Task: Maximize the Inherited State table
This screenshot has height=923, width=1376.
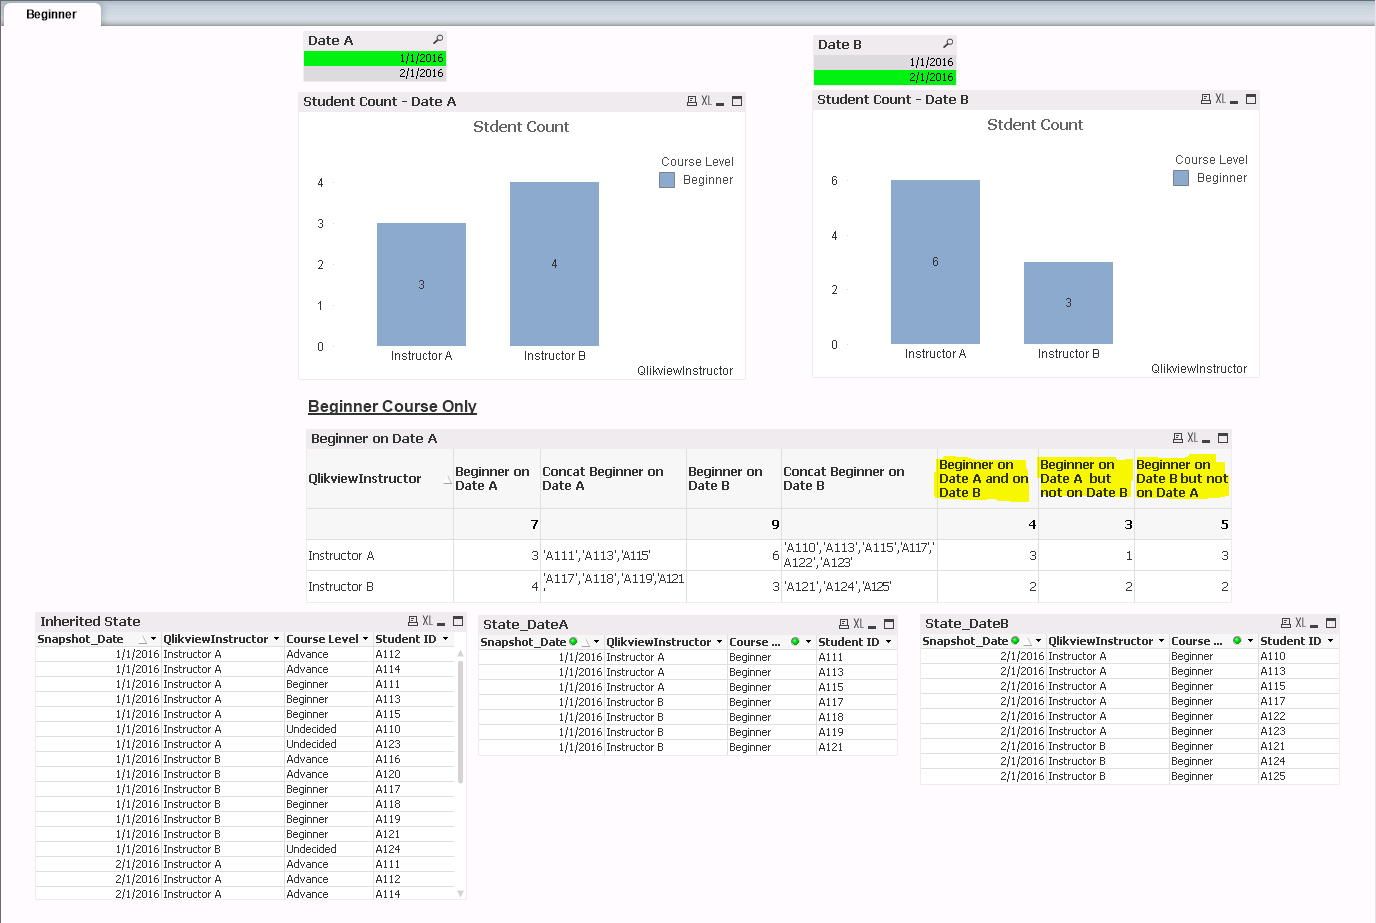Action: click(458, 621)
